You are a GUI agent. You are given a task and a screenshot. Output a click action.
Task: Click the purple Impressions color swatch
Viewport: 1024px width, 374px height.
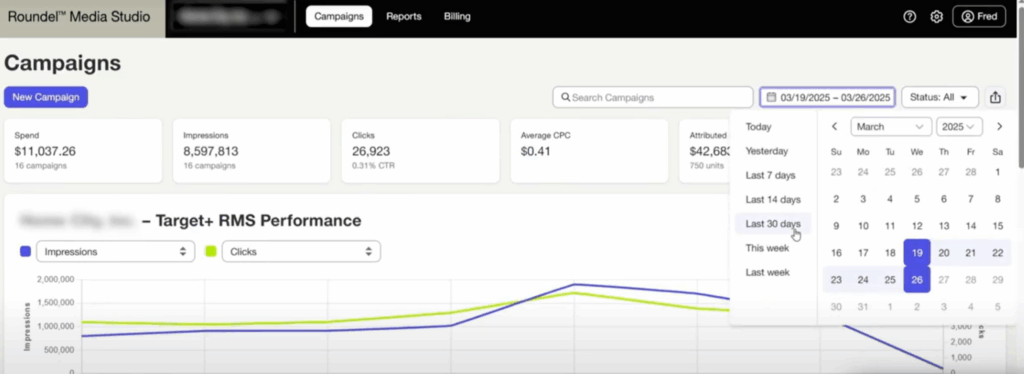[25, 251]
